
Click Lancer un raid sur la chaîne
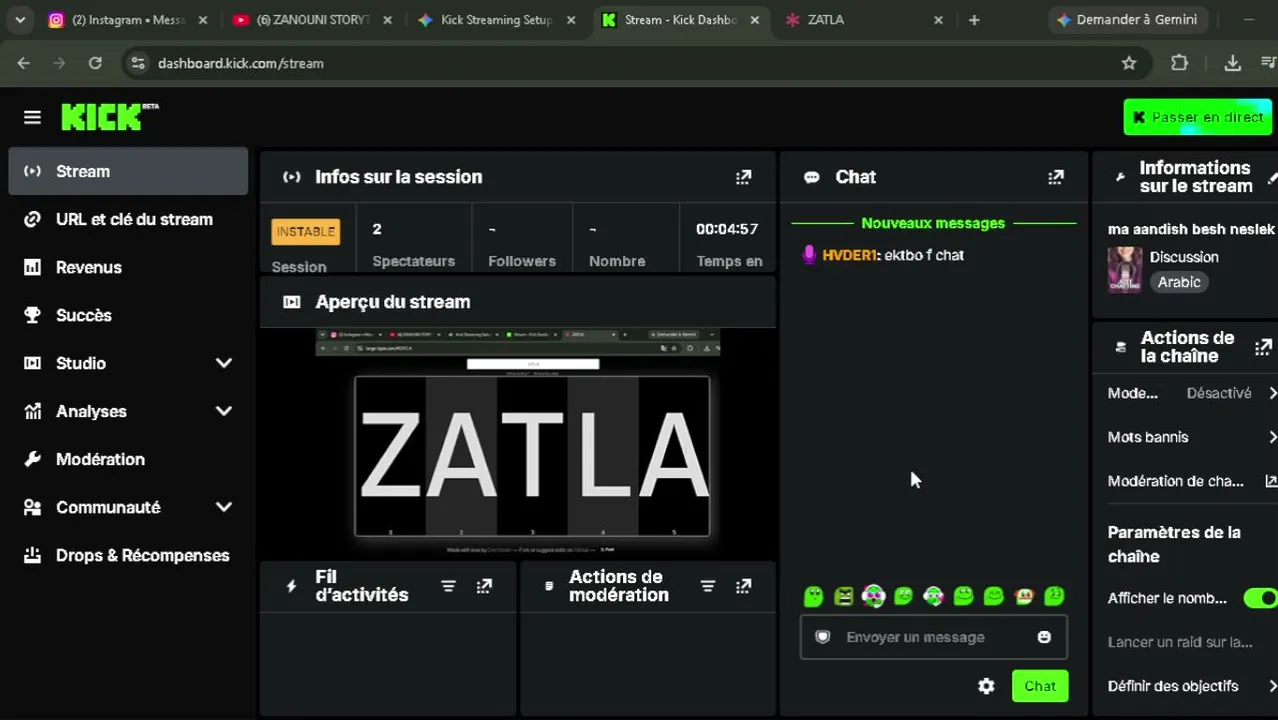click(1180, 642)
